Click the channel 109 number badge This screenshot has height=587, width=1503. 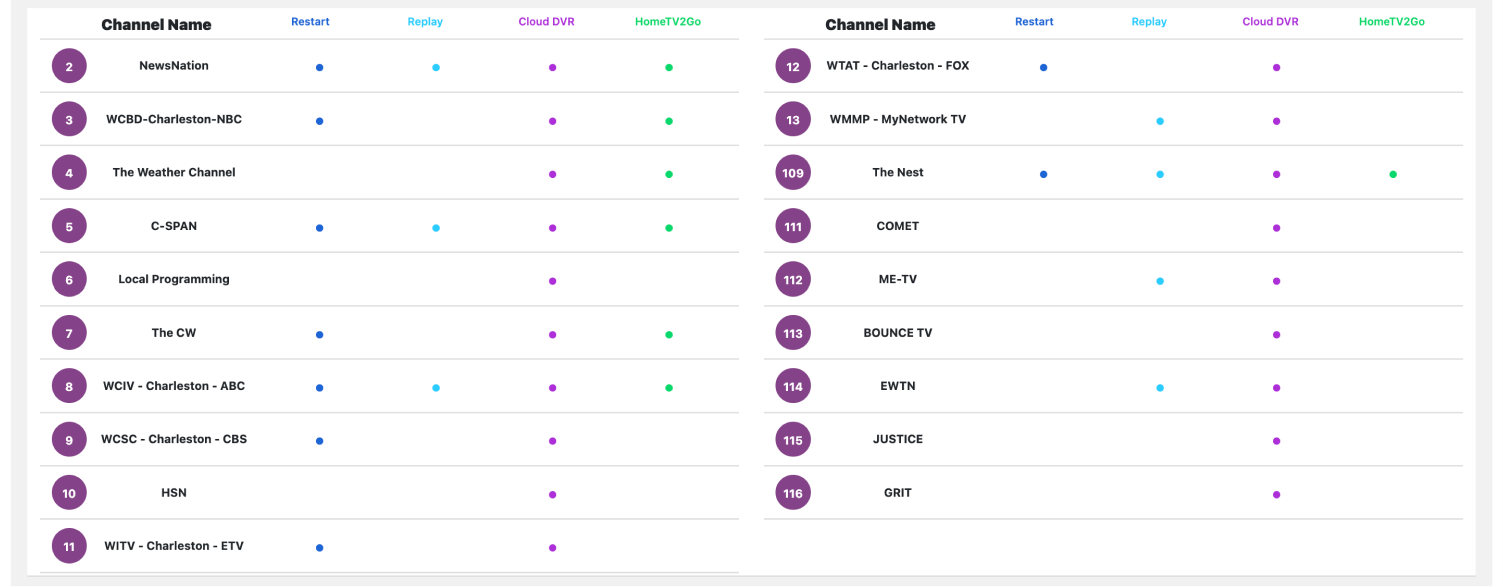(x=793, y=173)
